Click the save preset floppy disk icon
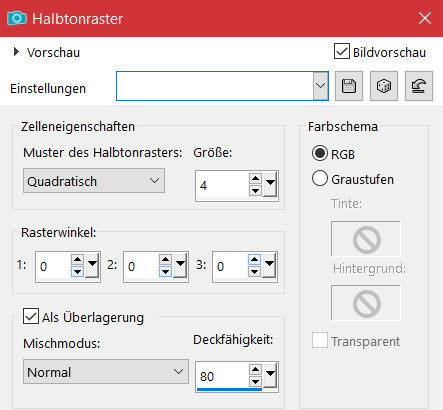Image resolution: width=443 pixels, height=410 pixels. pos(349,86)
